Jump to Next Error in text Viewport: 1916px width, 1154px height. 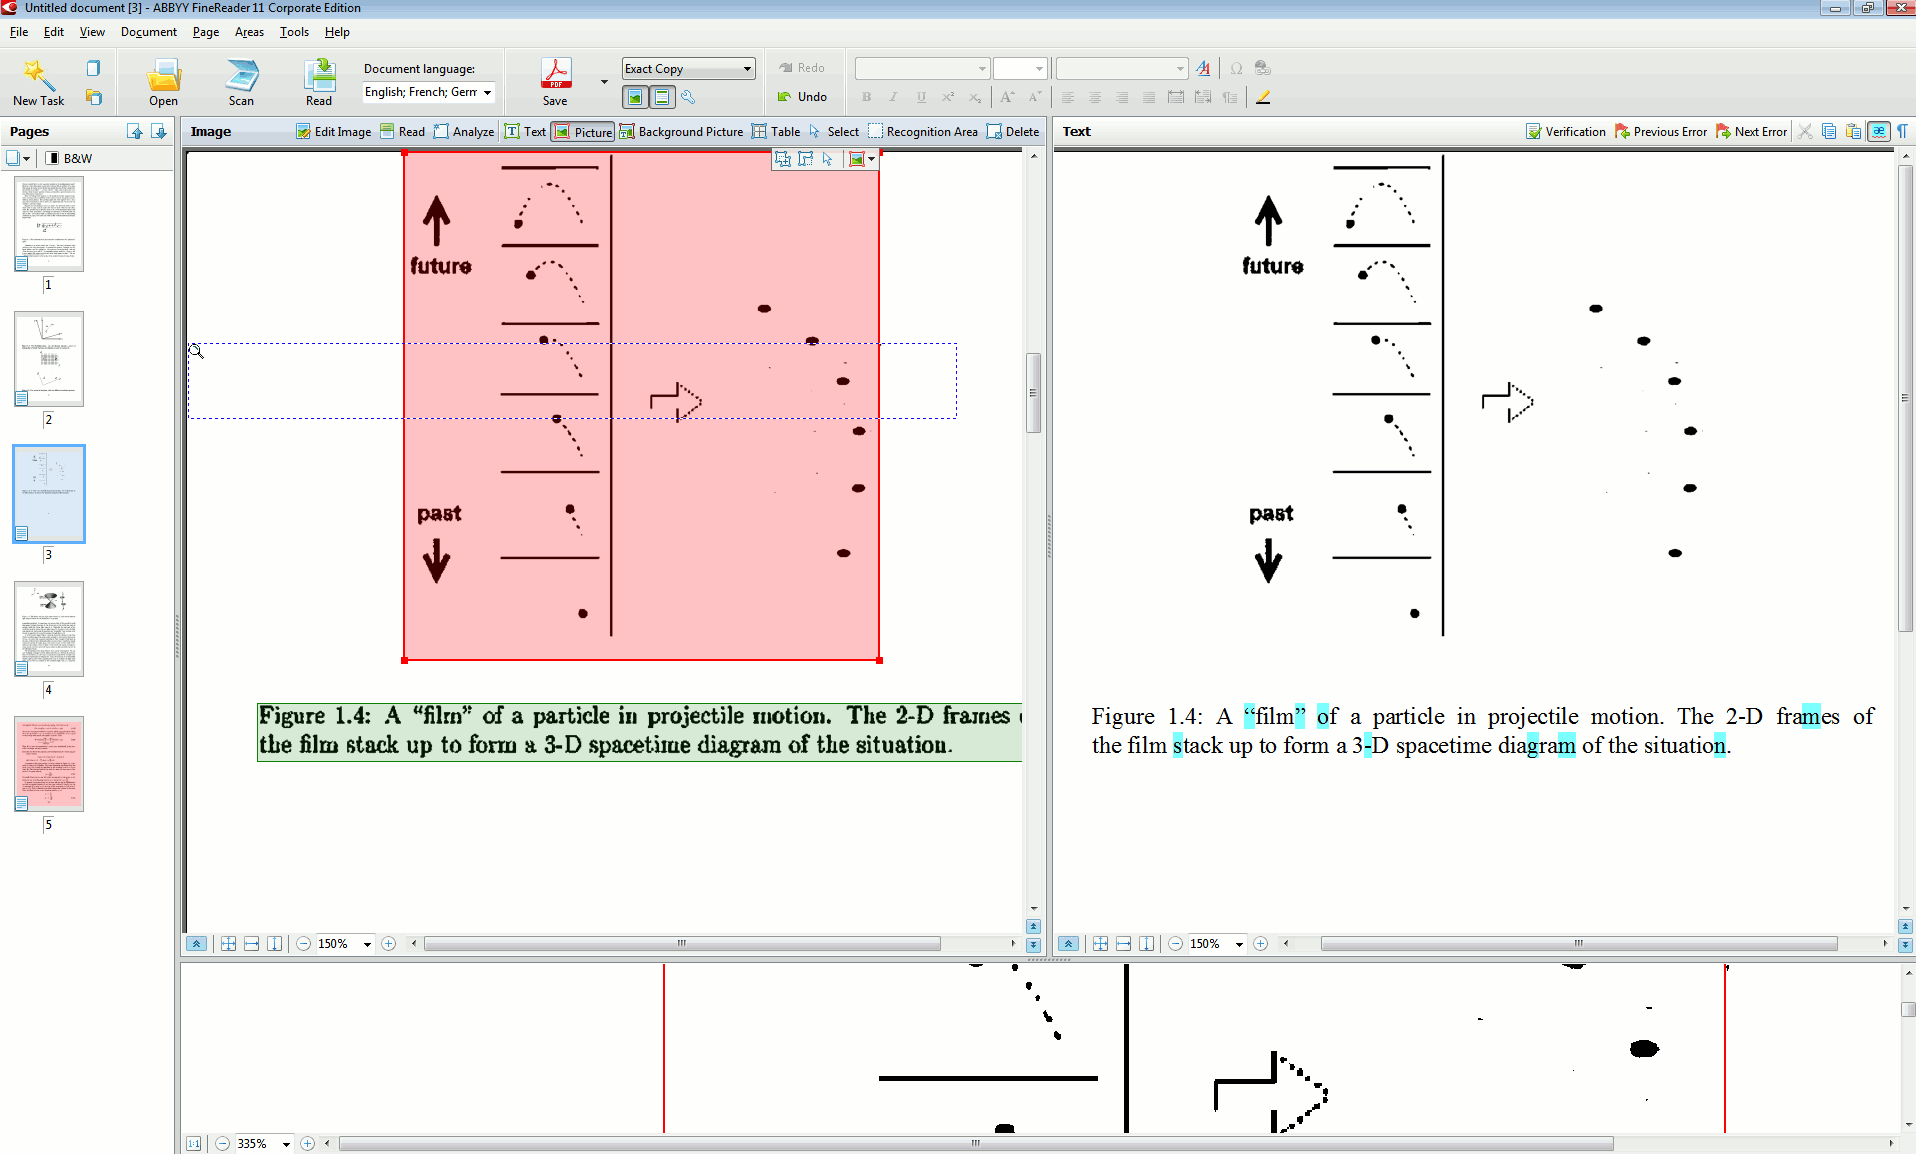[x=1751, y=132]
